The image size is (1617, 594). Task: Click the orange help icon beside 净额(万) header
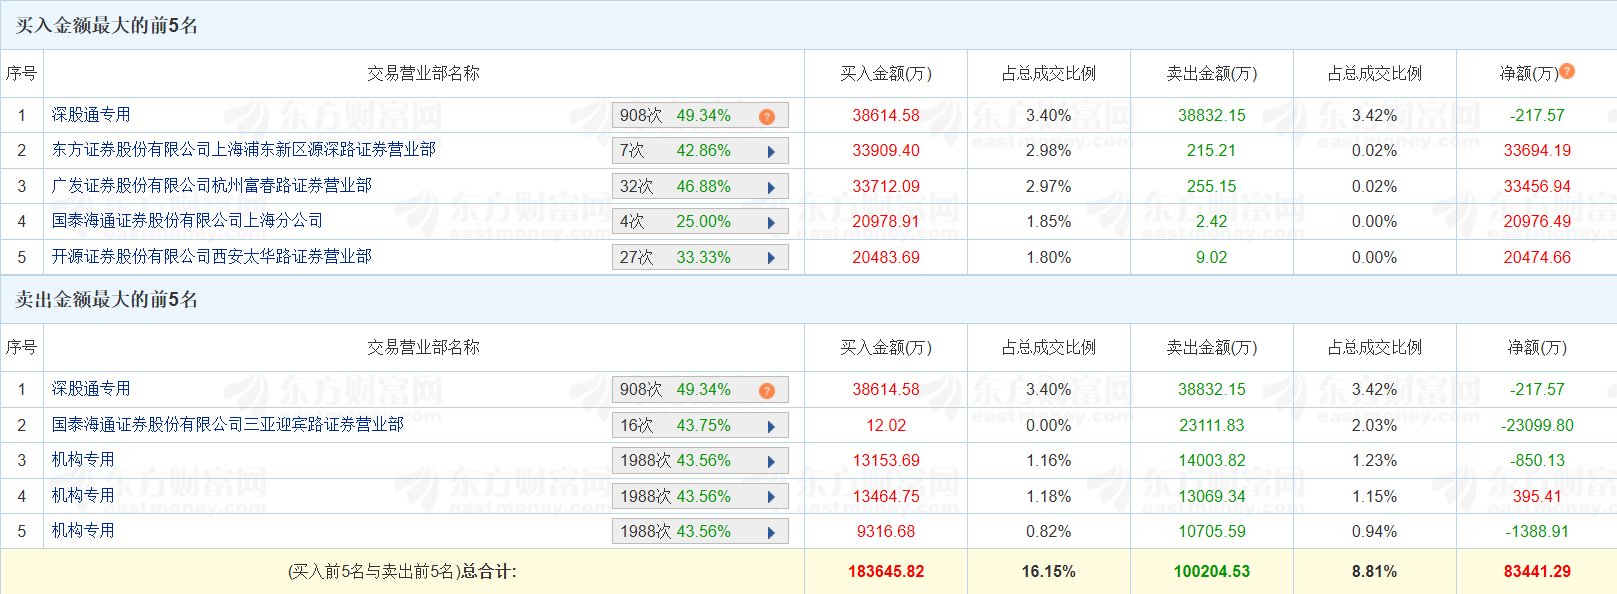[1567, 71]
